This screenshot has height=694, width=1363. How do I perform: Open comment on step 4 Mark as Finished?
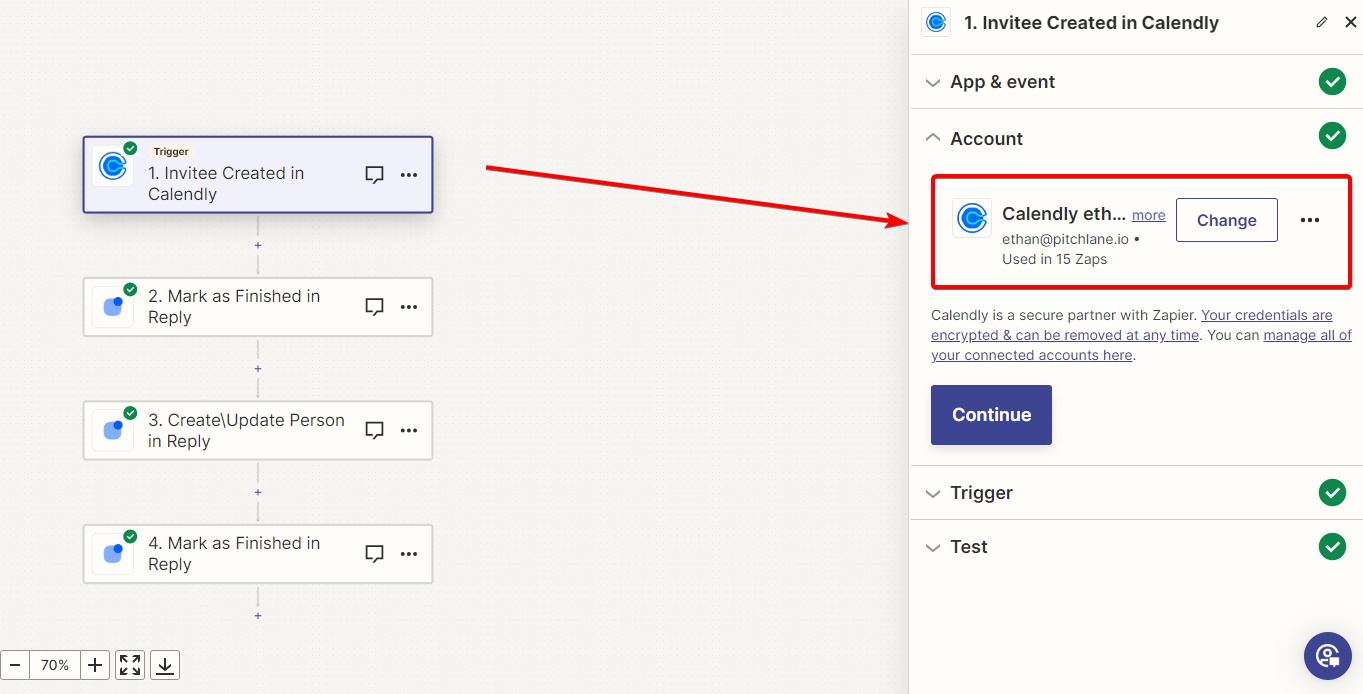pos(375,553)
